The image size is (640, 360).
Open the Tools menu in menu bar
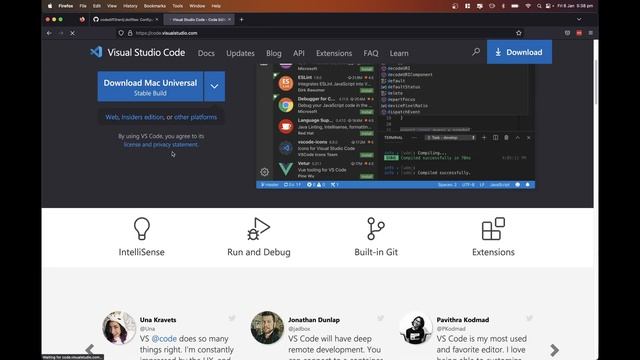pyautogui.click(x=178, y=6)
